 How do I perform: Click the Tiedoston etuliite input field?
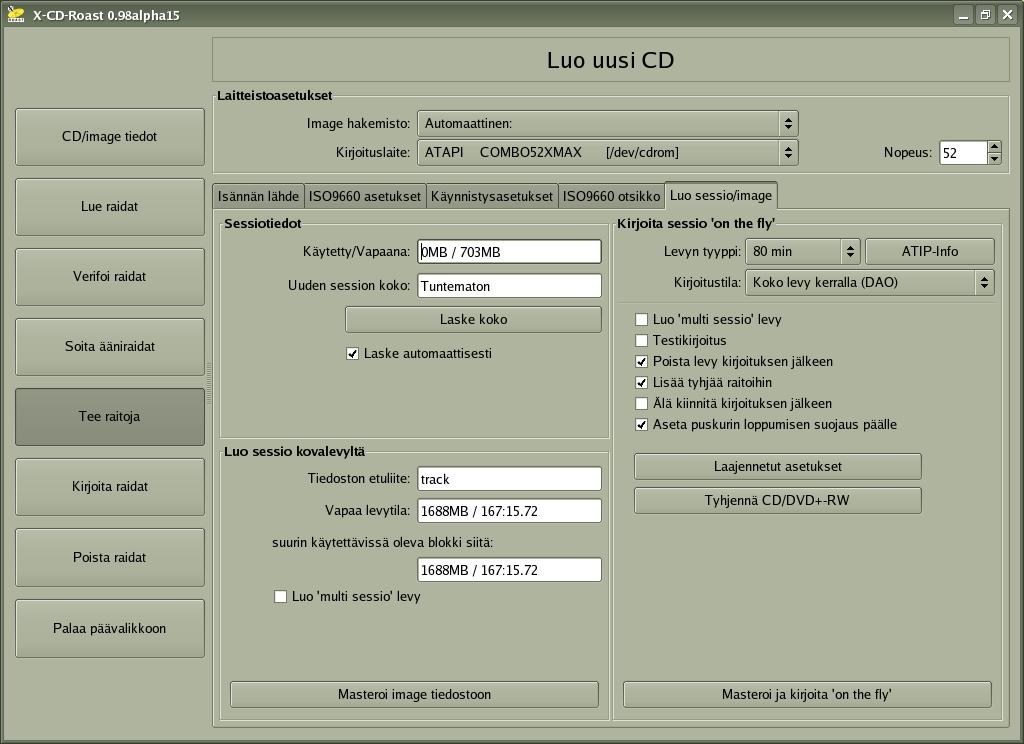[509, 480]
